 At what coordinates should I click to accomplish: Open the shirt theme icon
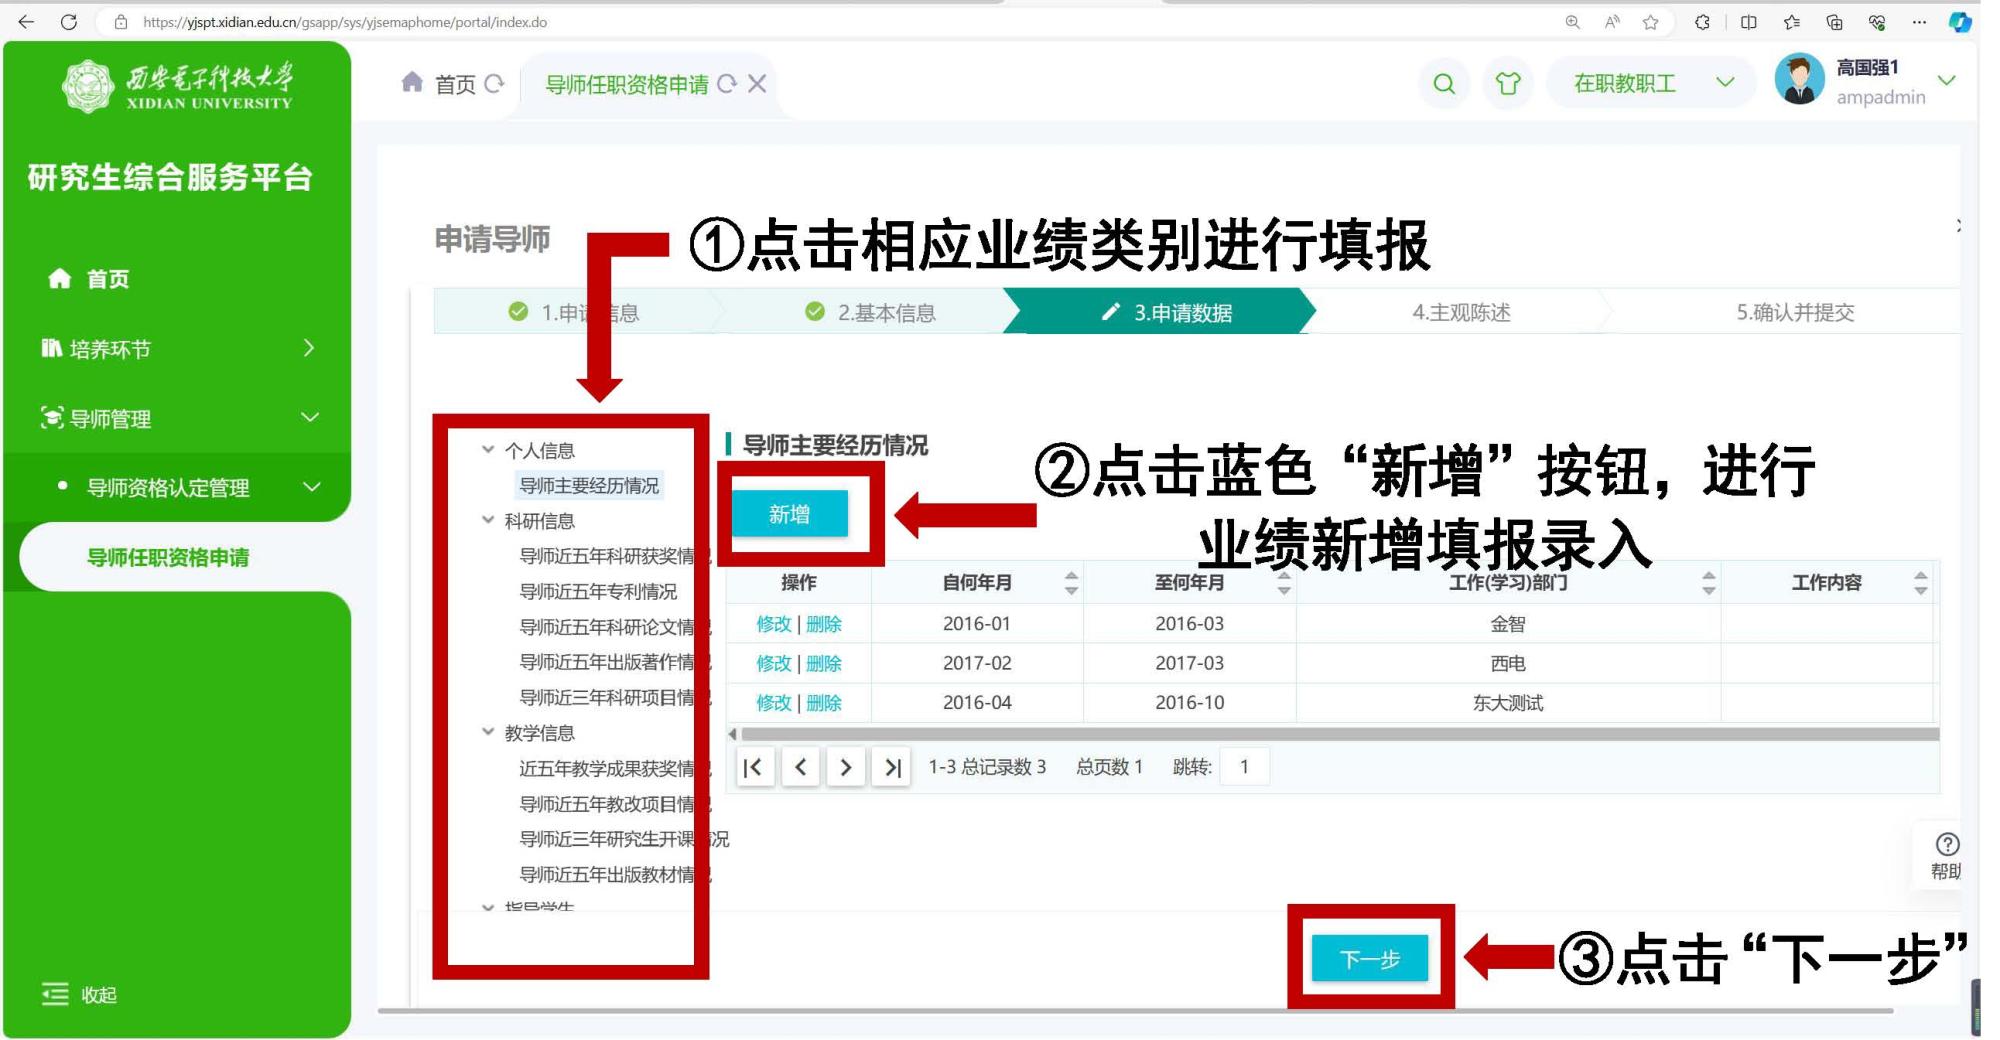(1507, 84)
